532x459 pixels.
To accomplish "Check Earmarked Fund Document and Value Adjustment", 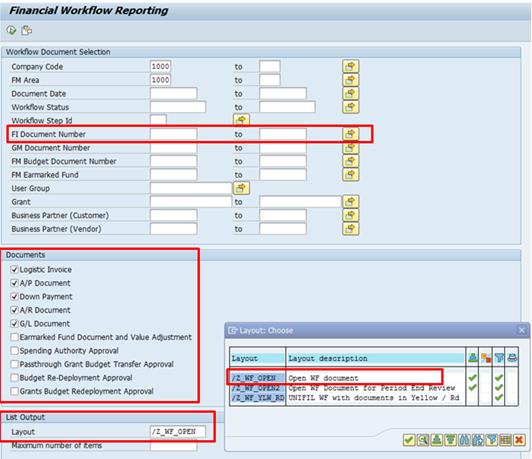I will coord(15,337).
